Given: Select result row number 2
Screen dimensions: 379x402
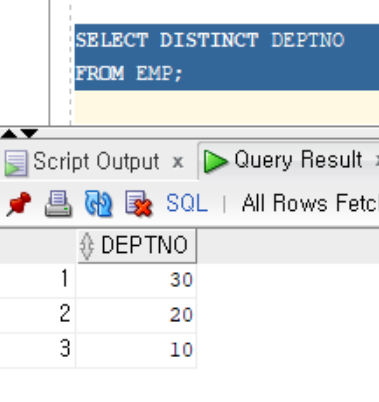Looking at the screenshot, I should click(x=37, y=314).
